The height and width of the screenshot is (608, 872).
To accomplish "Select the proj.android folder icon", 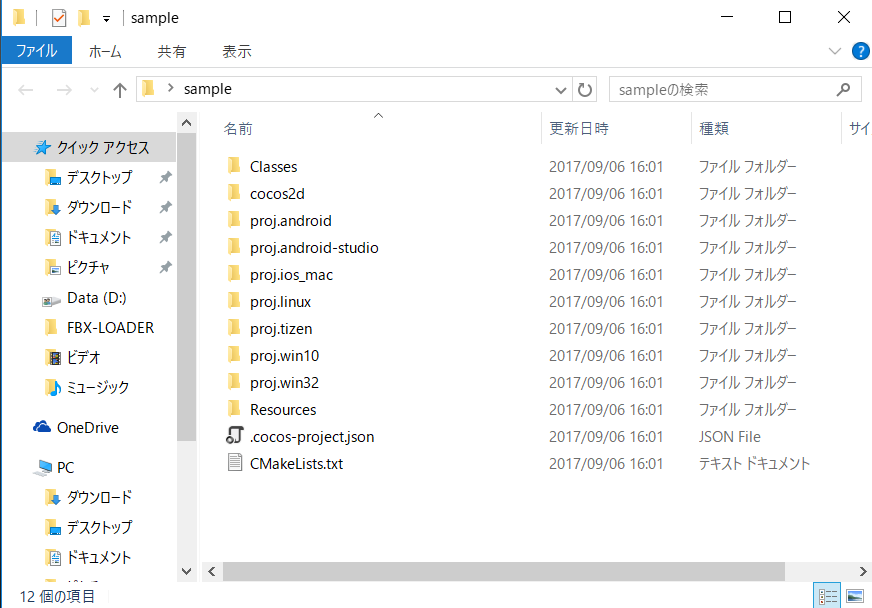I will (234, 220).
